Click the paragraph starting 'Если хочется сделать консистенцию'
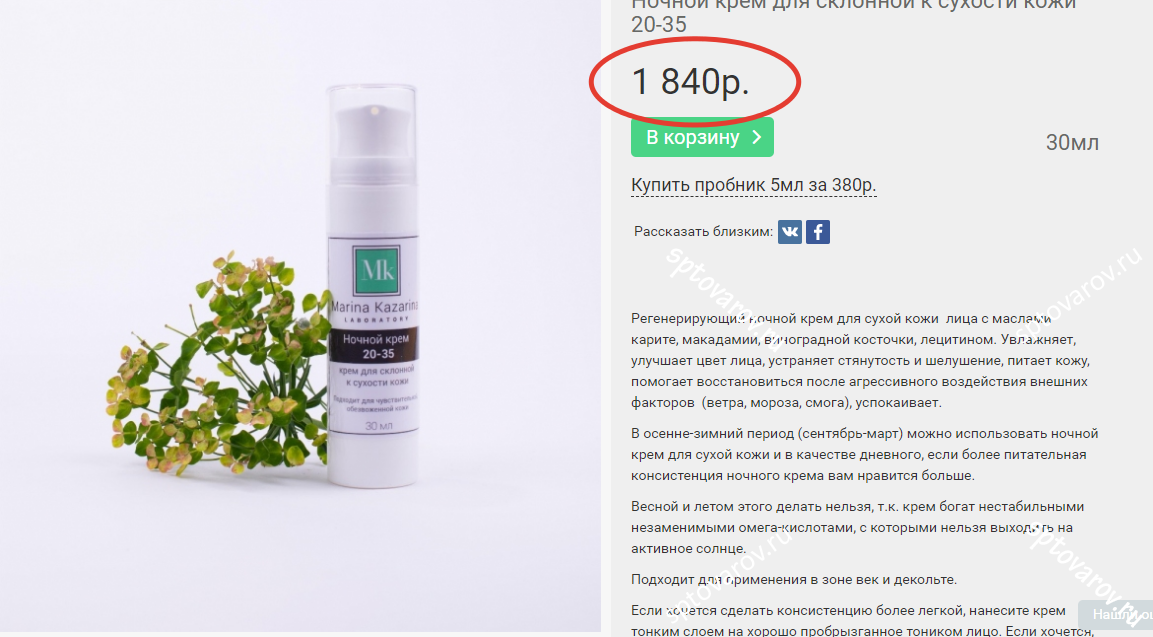Viewport: 1153px width, 637px height. click(862, 620)
